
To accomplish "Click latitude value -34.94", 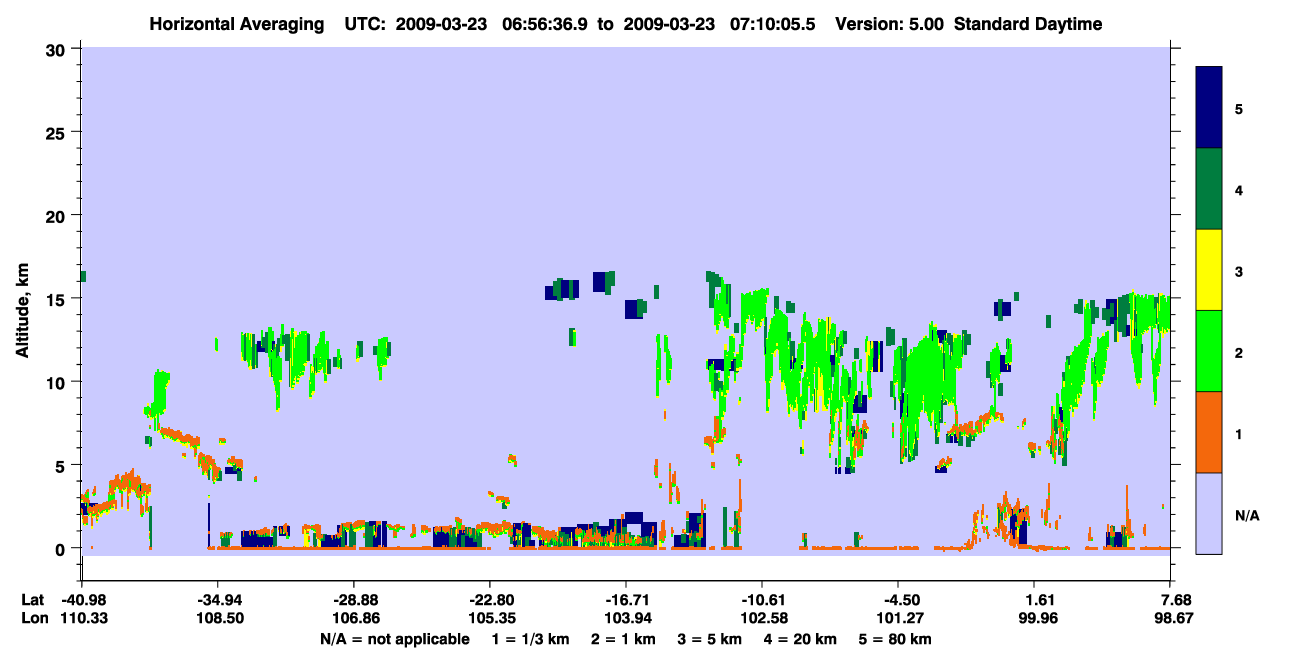I will (x=218, y=600).
